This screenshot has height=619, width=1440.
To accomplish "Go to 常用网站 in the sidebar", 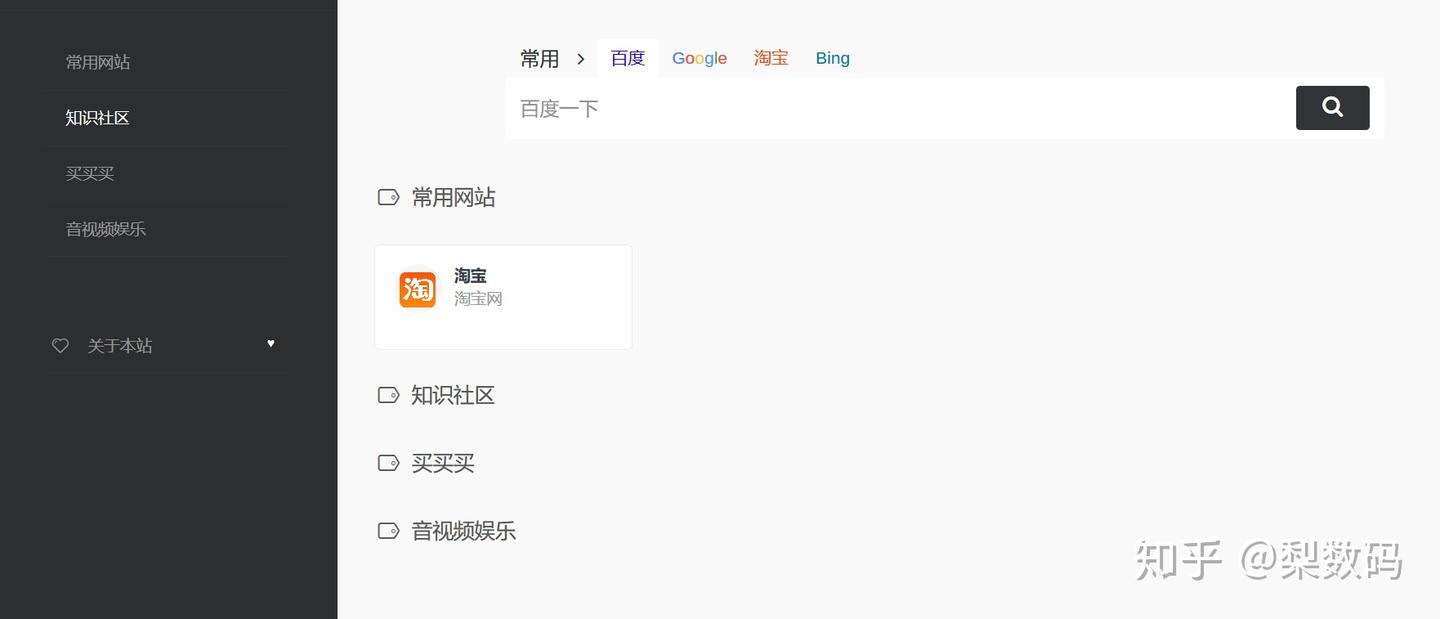I will point(98,62).
